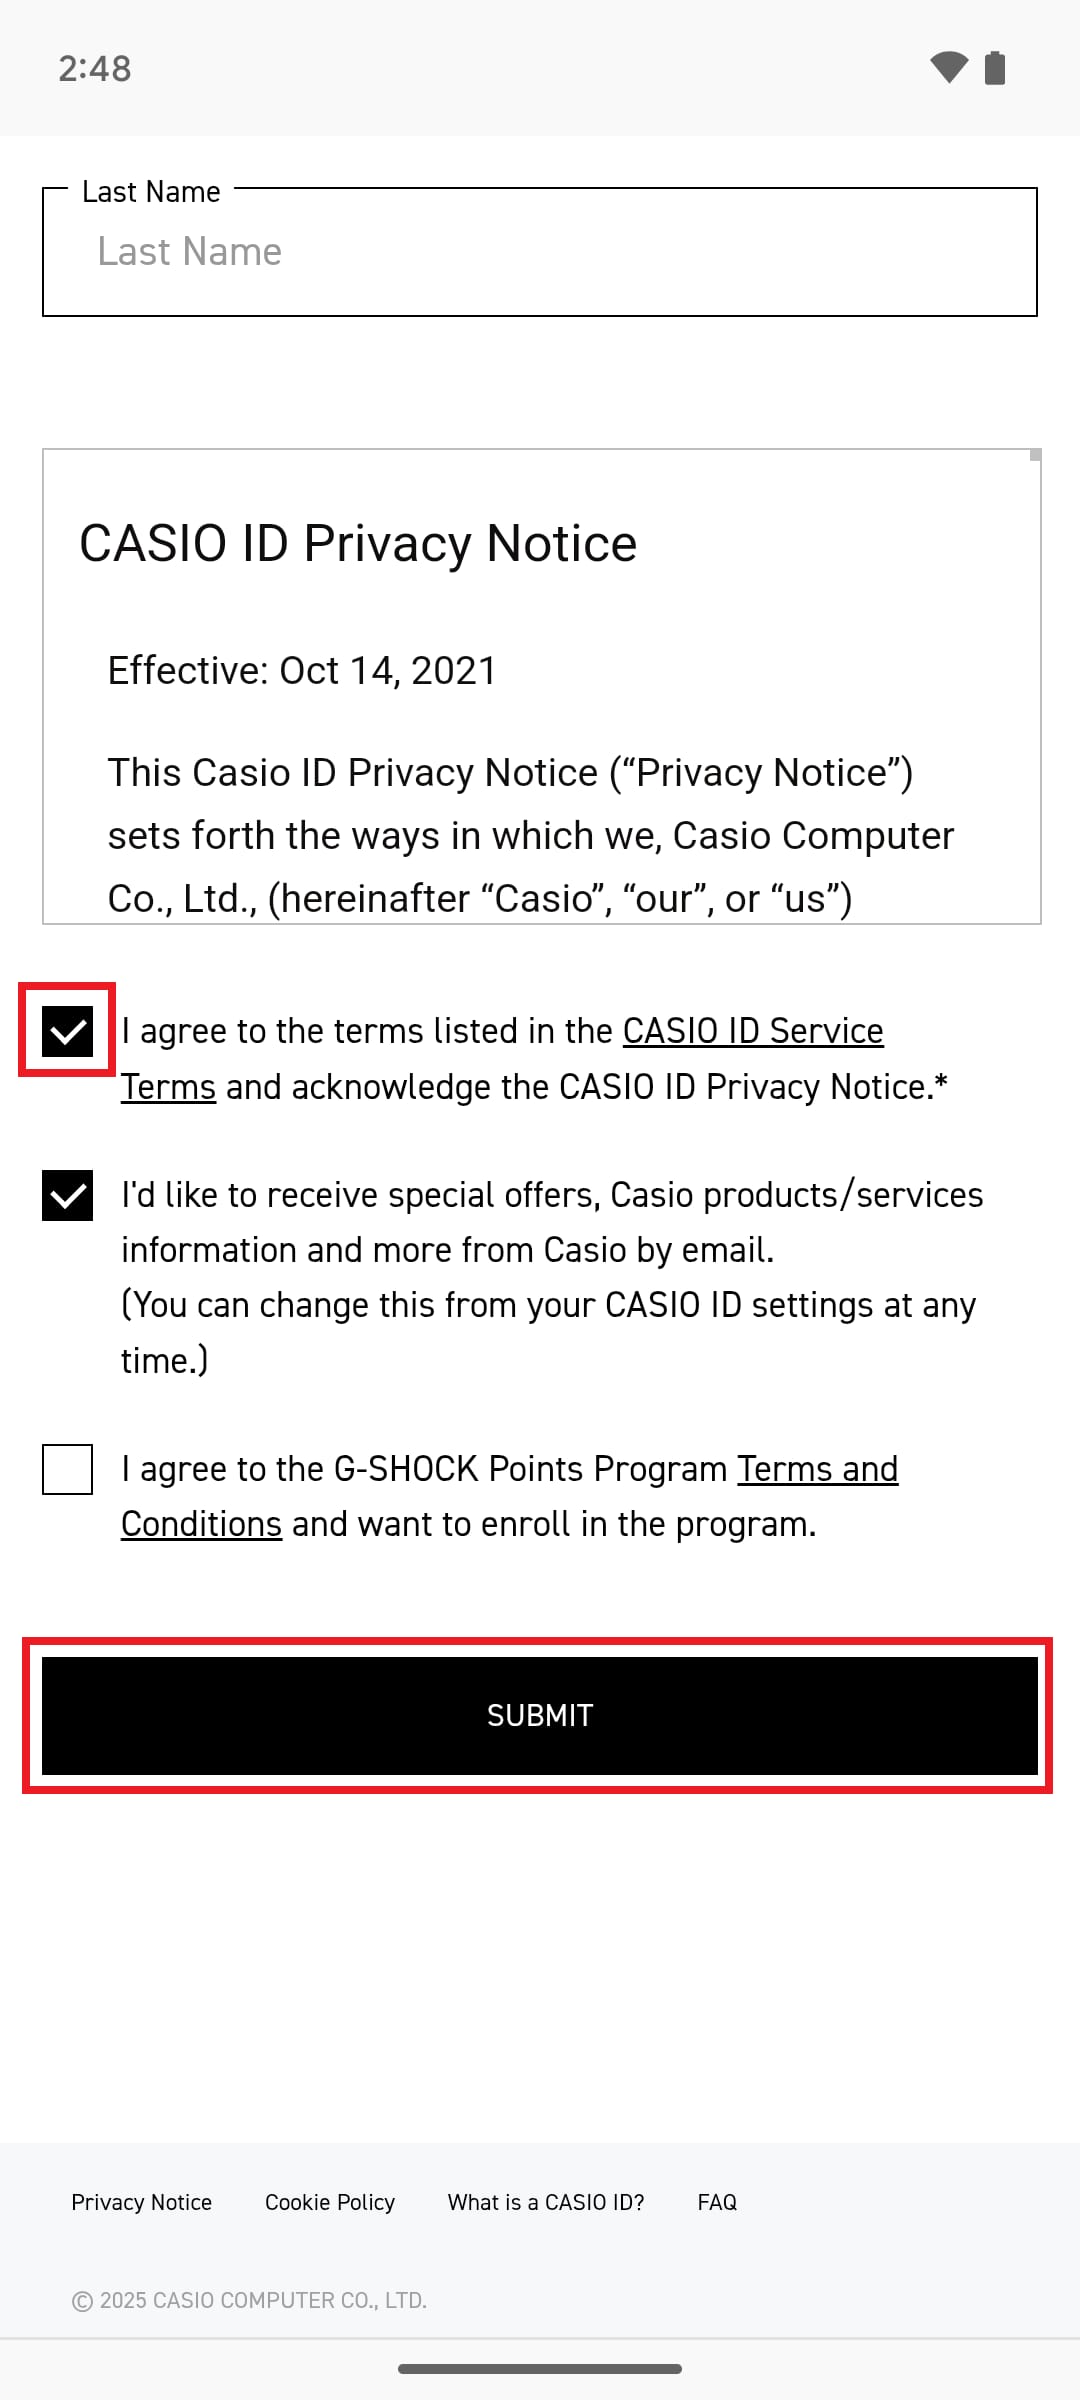Click the CASIO ID Privacy Notice heading
Screen dimensions: 1080x2400
(x=358, y=544)
